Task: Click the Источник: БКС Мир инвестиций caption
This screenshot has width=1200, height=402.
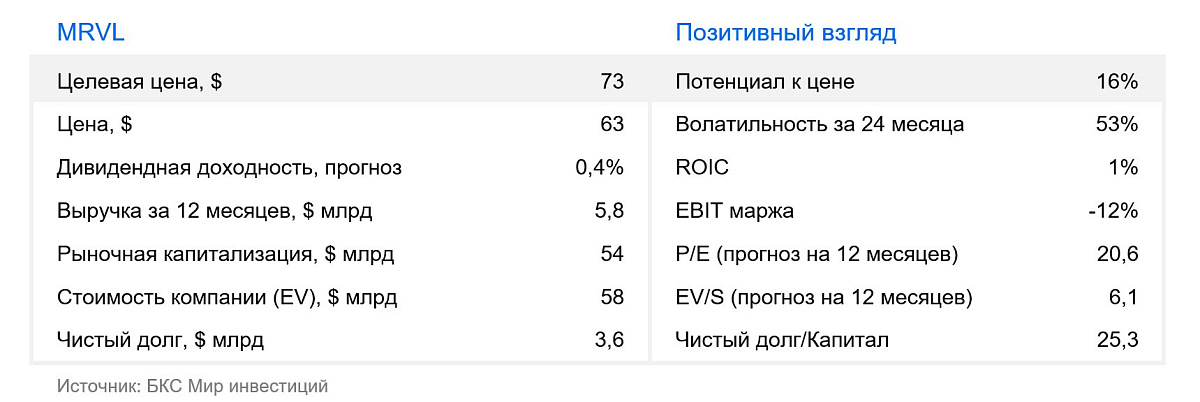Action: click(x=192, y=385)
